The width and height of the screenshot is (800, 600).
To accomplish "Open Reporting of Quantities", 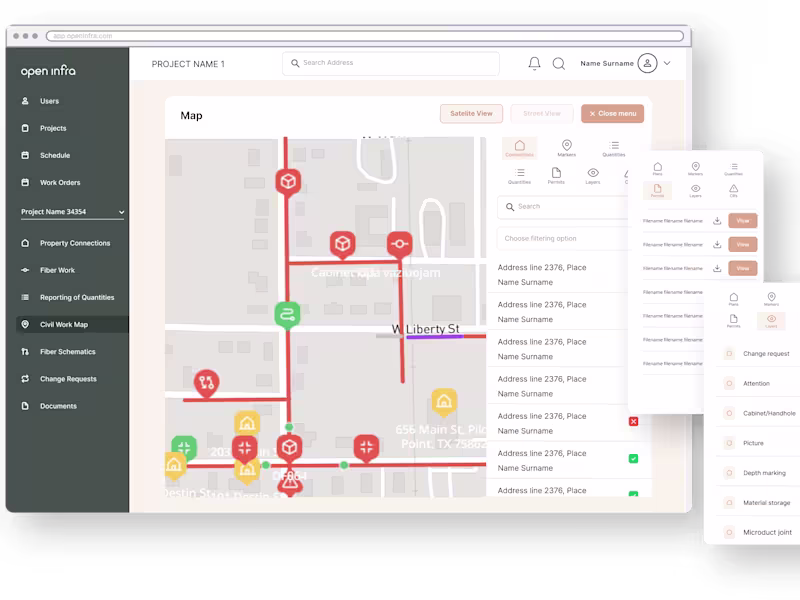I will coord(77,297).
